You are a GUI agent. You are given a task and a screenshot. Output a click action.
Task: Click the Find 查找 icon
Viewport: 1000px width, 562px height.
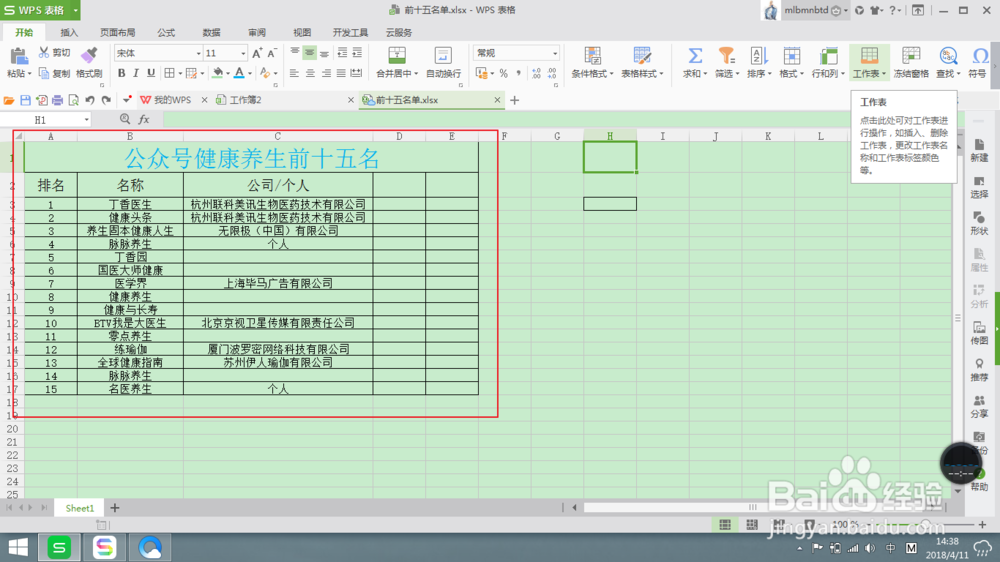pos(948,56)
